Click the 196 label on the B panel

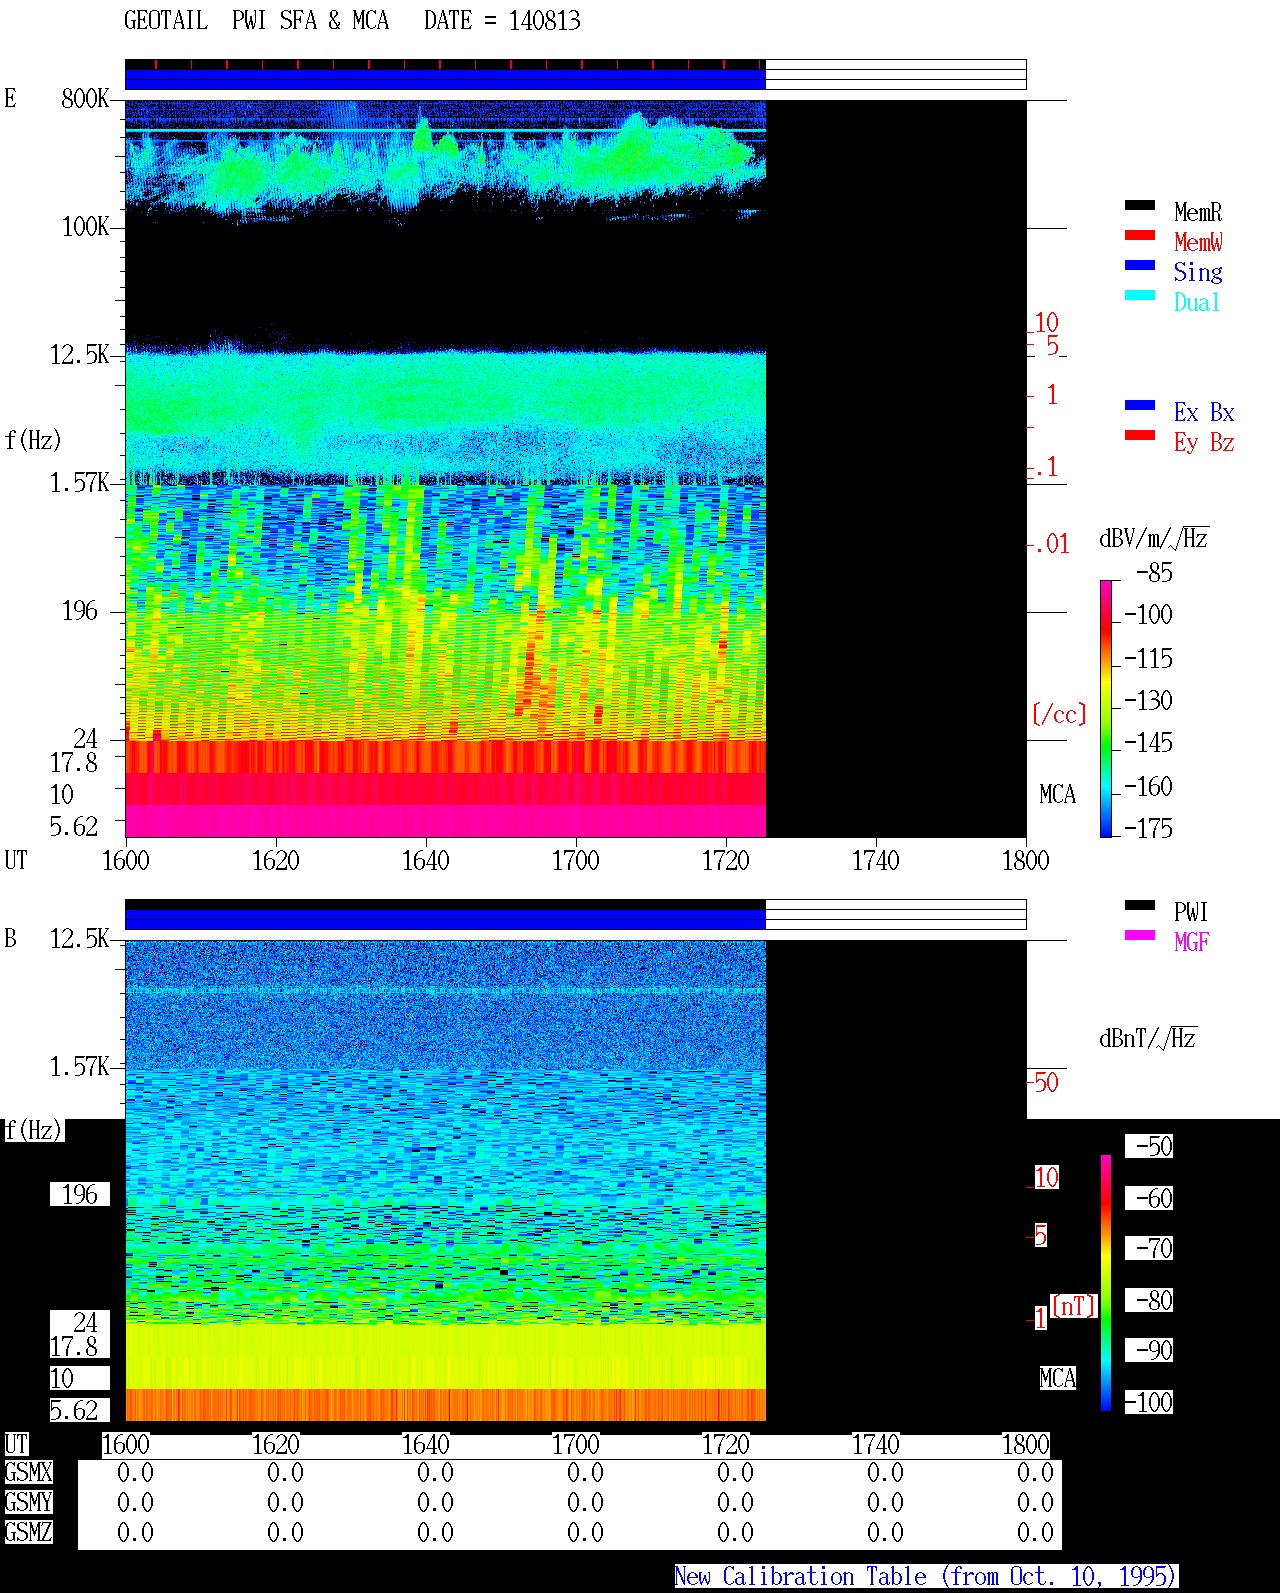[80, 1194]
